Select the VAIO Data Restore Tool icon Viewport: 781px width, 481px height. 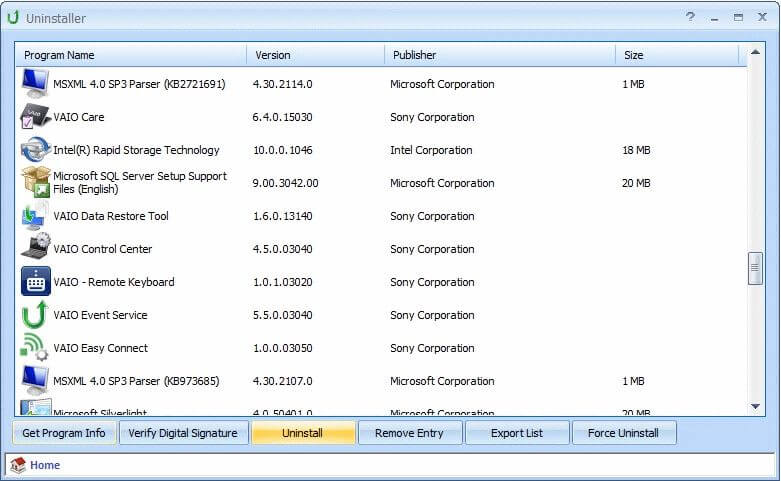[x=35, y=216]
